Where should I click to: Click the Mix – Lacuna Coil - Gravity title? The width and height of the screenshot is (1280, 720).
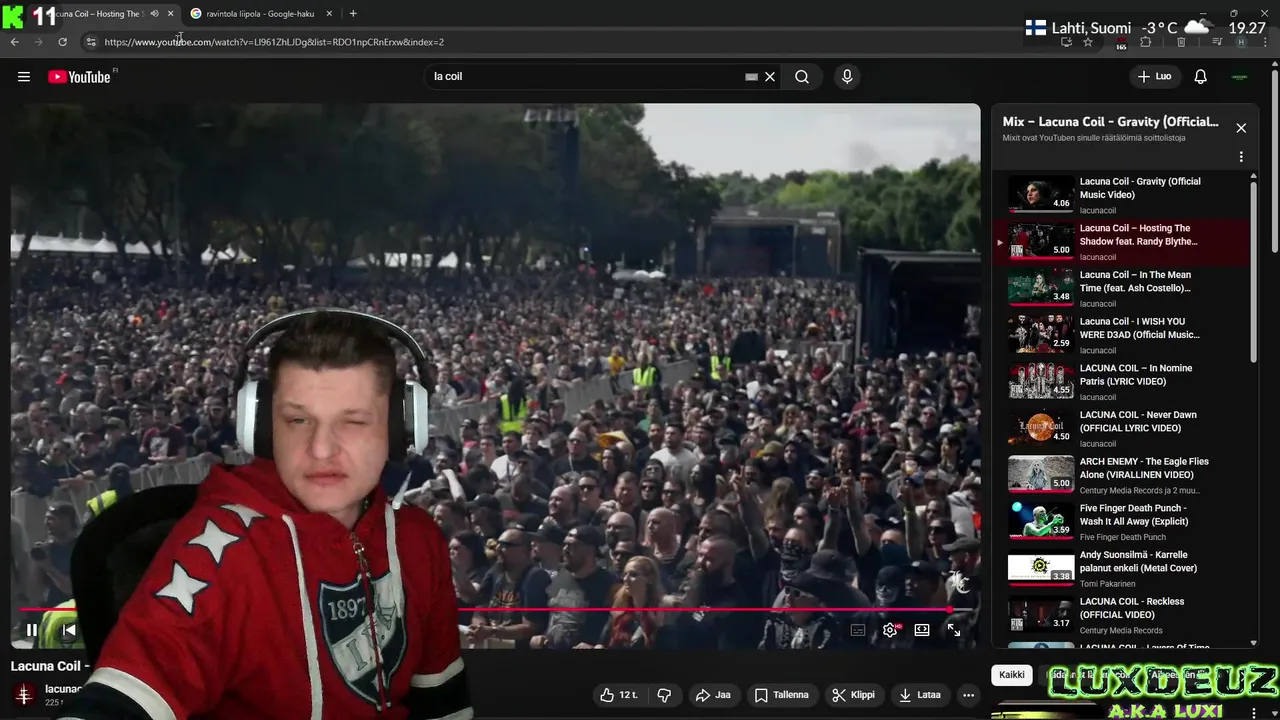click(1110, 122)
